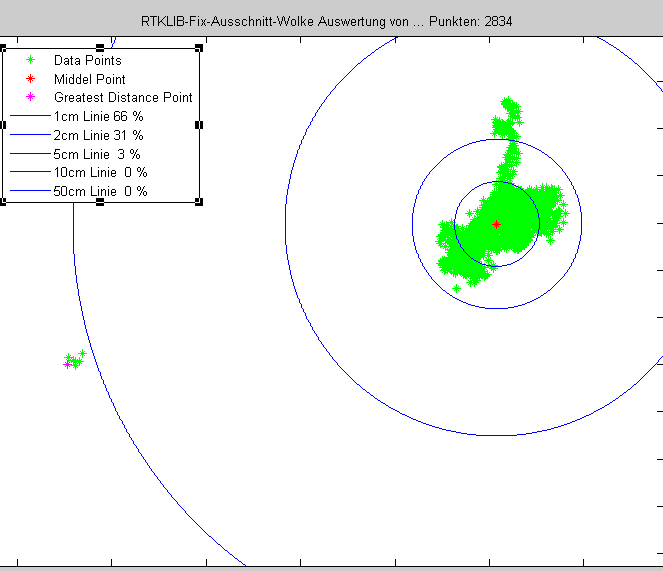Select the 'Middel Point' legend label
This screenshot has width=663, height=571.
(x=89, y=79)
